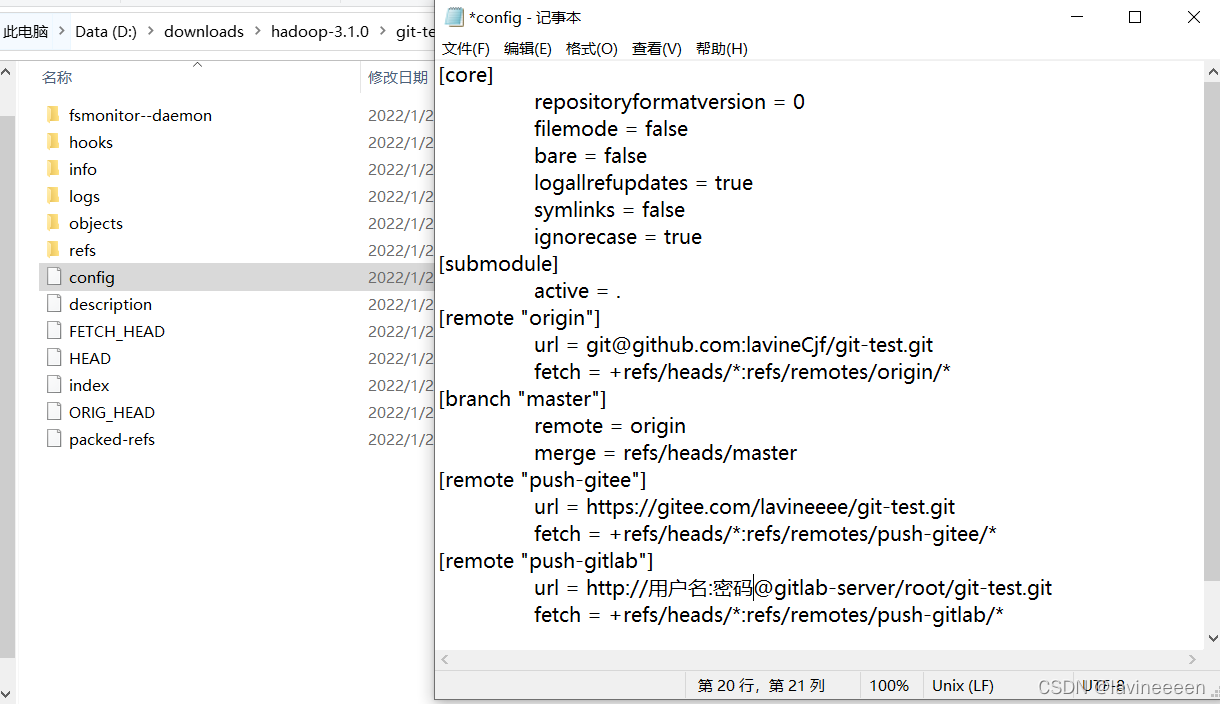This screenshot has width=1220, height=704.
Task: Open the 帮助(H) menu in Notepad
Action: click(x=722, y=49)
